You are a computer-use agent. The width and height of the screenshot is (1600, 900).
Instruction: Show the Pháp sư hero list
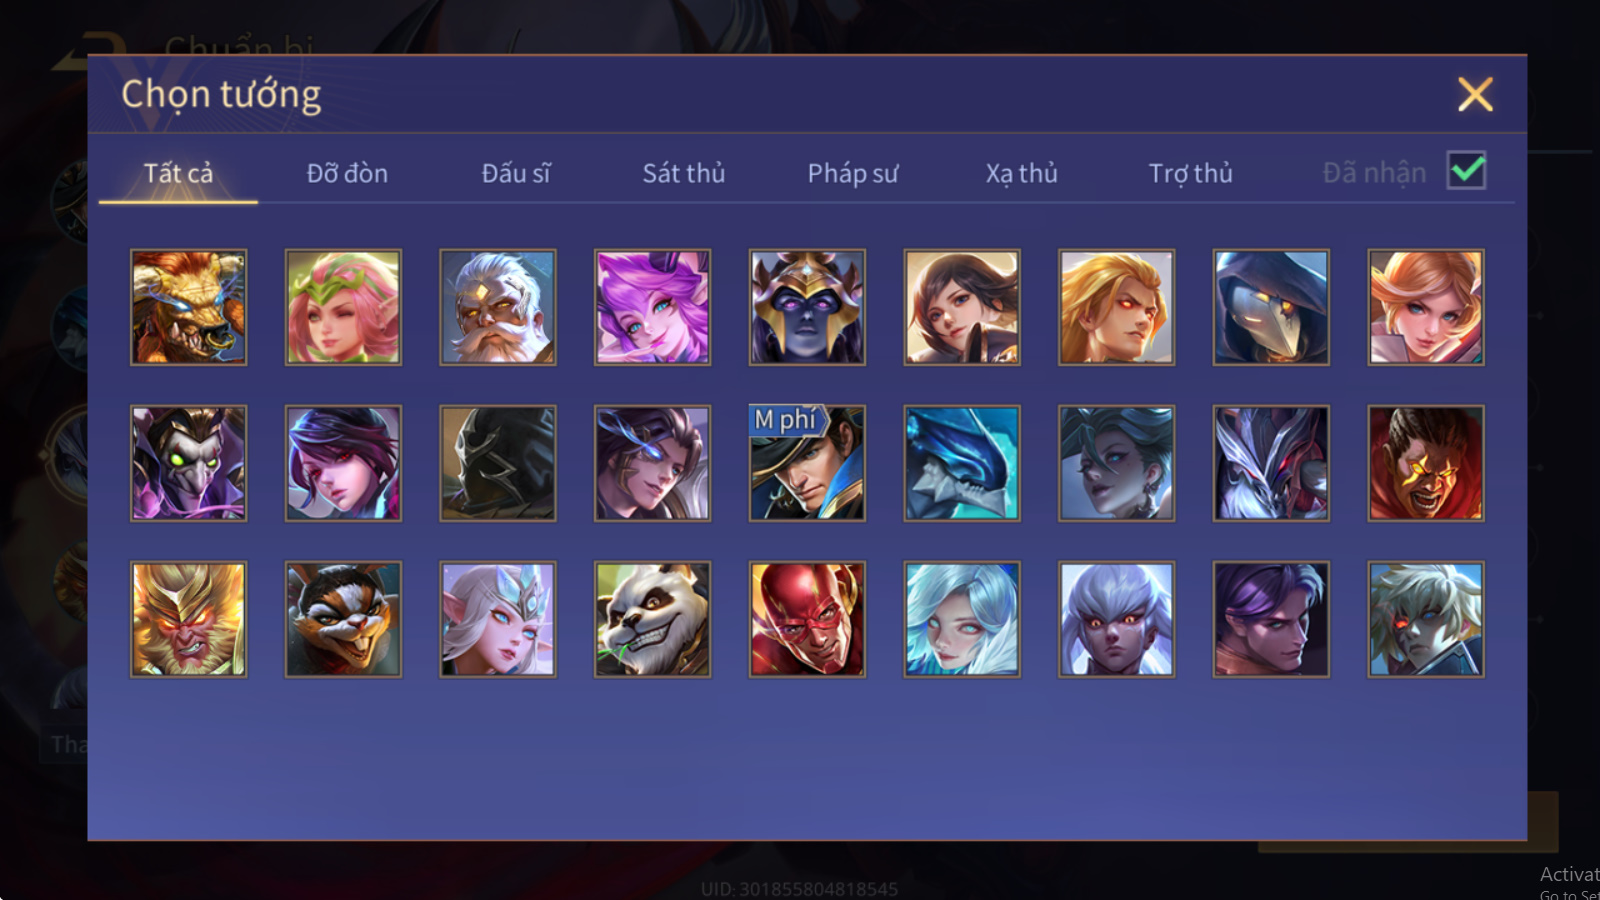pos(853,173)
